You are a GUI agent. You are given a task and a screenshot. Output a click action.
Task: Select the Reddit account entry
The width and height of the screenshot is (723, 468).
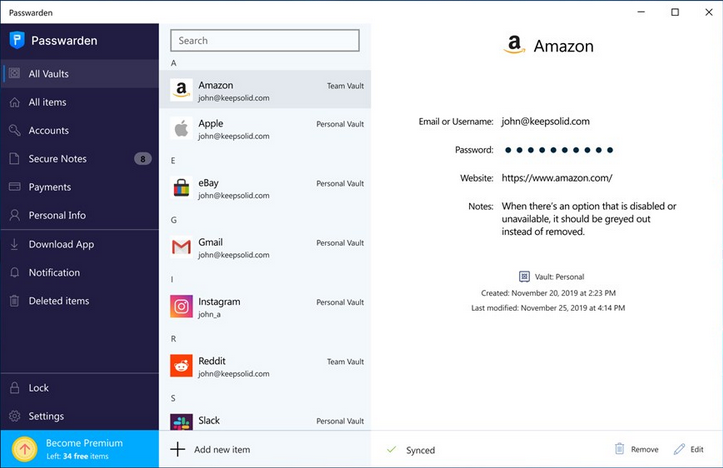265,366
